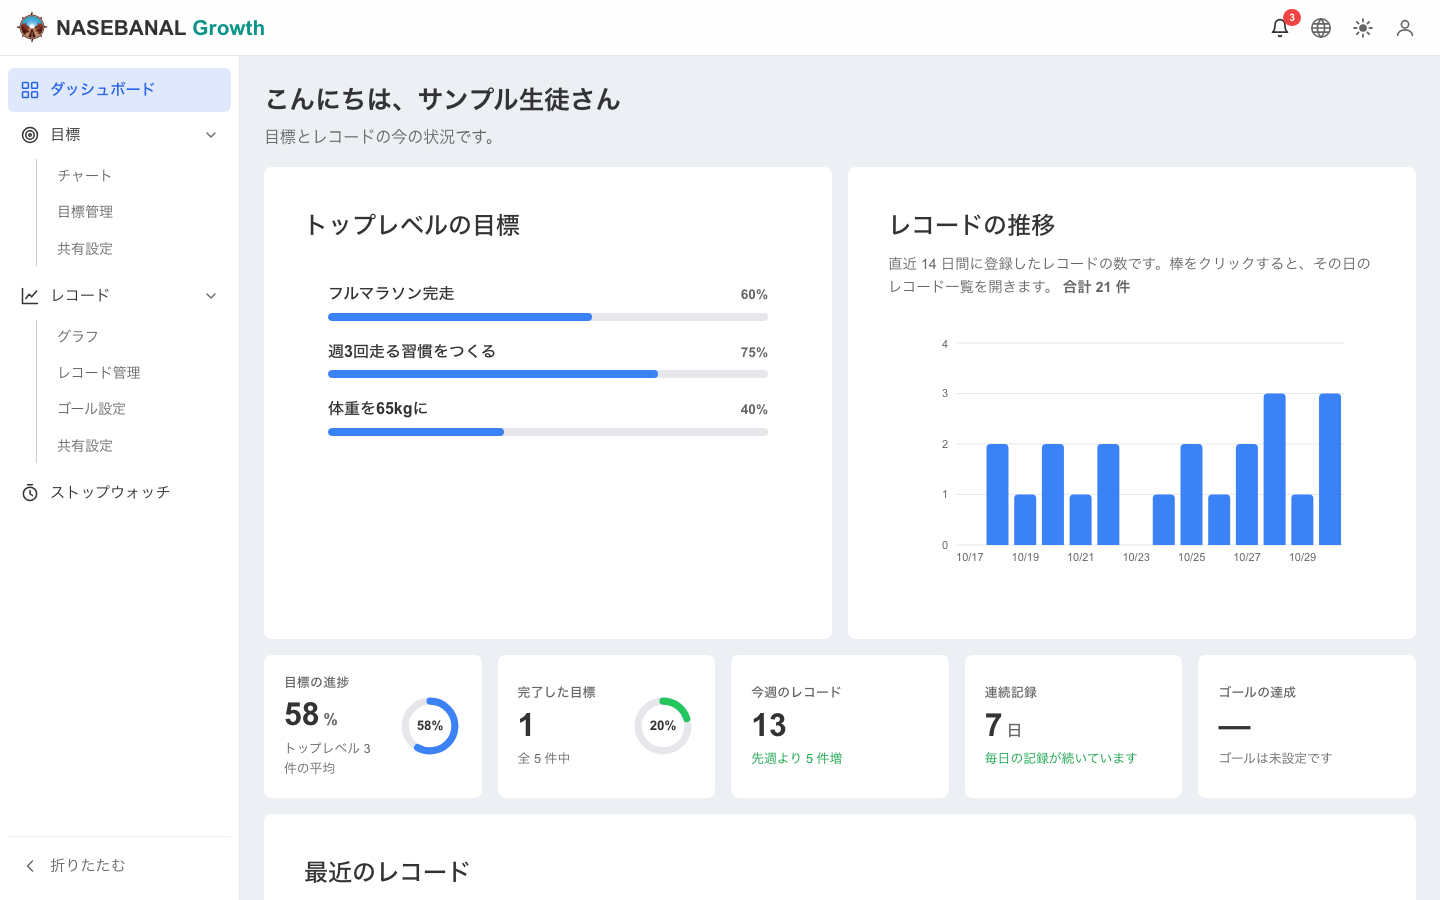Open 共有設定 under 目標
Viewport: 1440px width, 900px height.
pos(85,249)
